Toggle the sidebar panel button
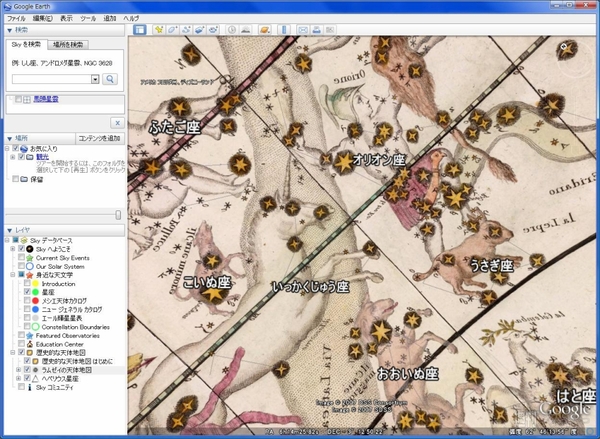 [x=141, y=30]
